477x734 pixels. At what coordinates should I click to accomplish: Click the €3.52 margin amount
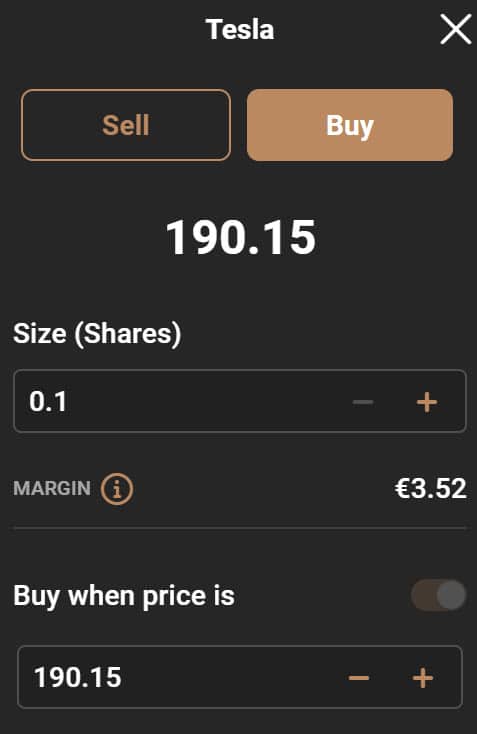431,489
